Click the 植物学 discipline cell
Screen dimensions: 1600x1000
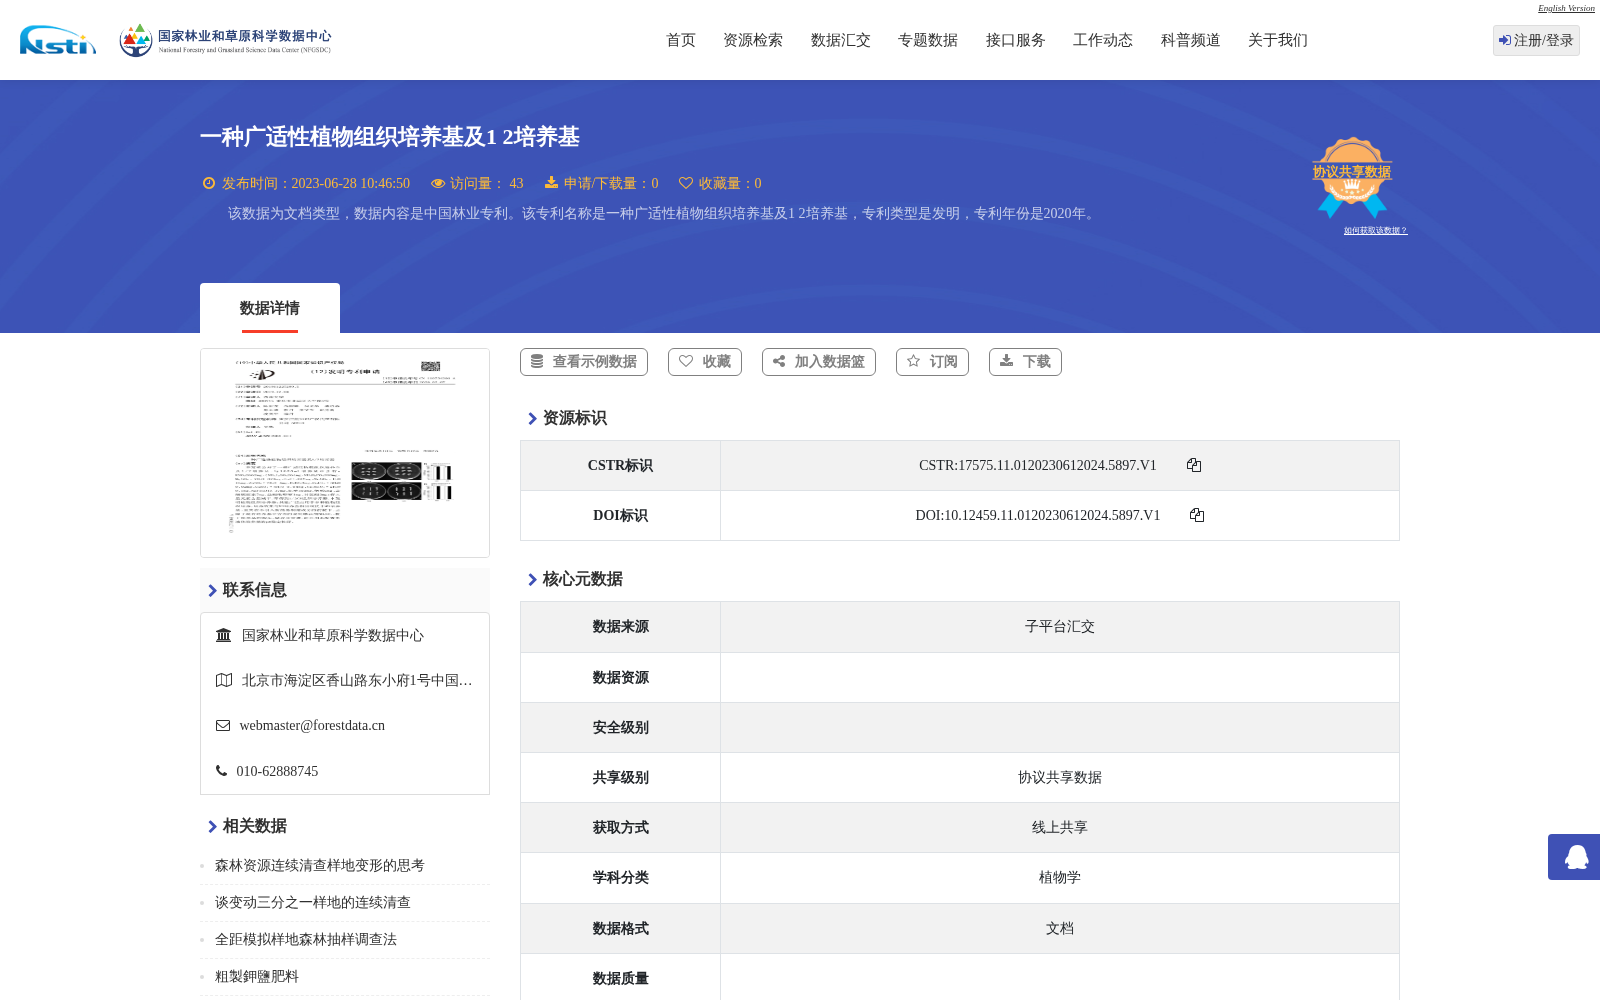tap(1060, 878)
